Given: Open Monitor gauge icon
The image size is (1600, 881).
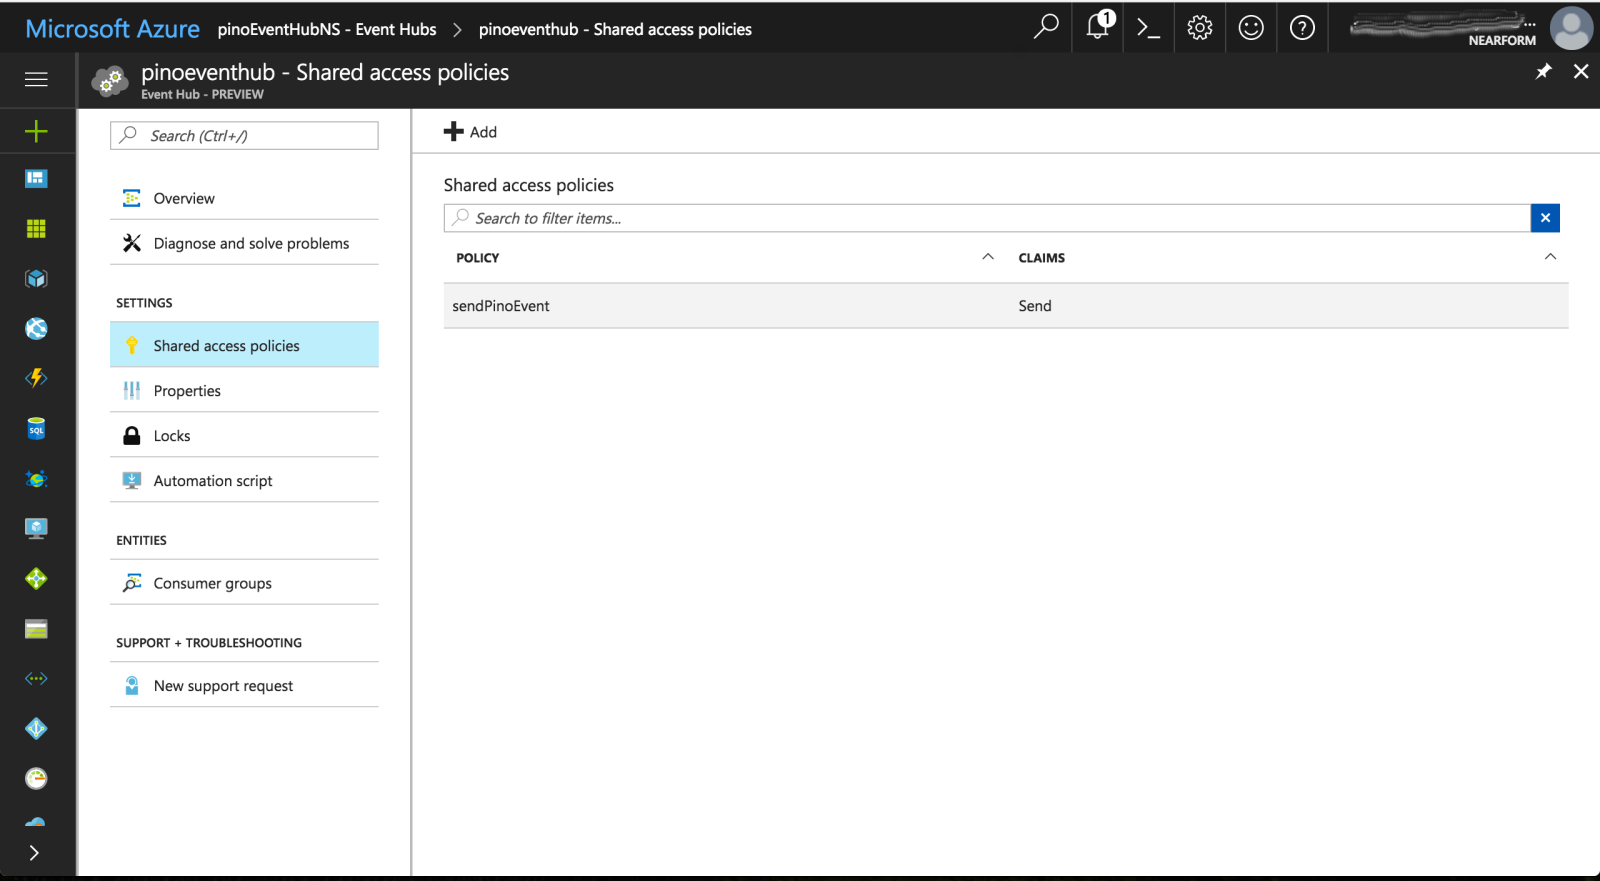Looking at the screenshot, I should click(x=36, y=778).
